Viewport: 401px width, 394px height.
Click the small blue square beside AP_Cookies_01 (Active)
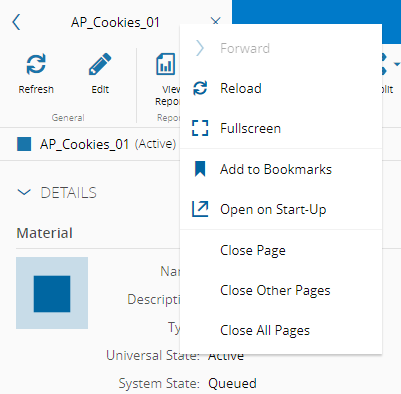[x=24, y=144]
